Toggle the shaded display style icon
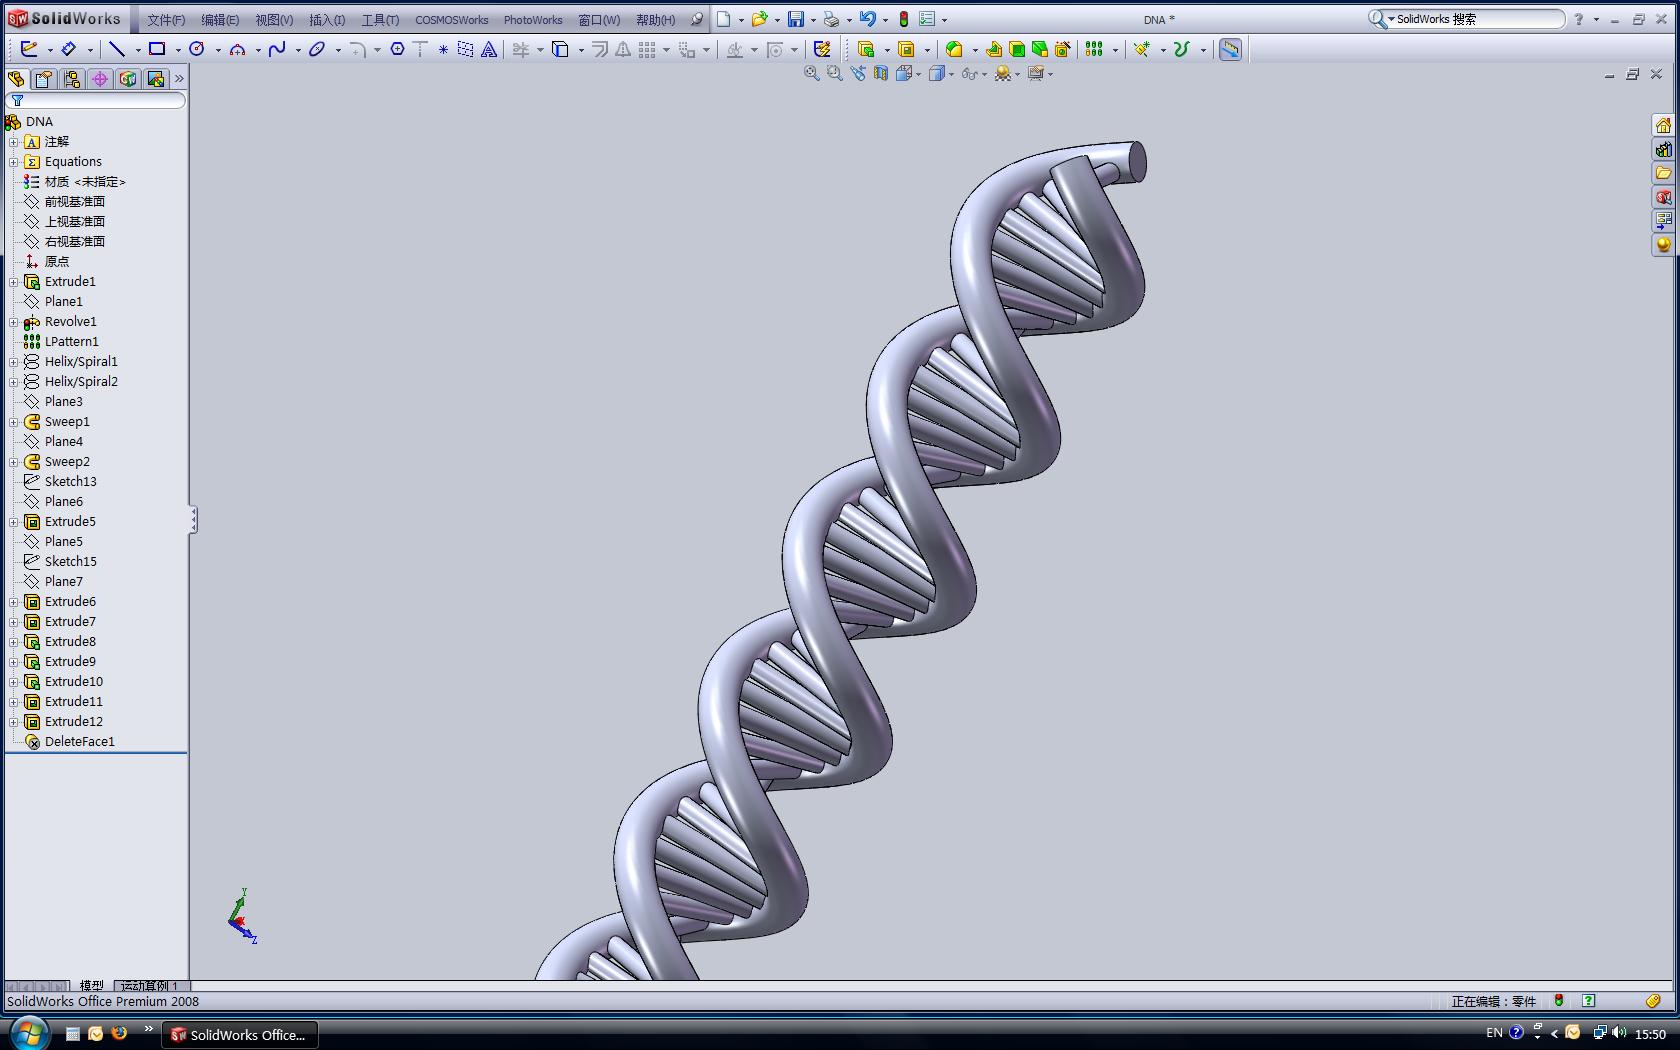The image size is (1680, 1050). (x=937, y=73)
